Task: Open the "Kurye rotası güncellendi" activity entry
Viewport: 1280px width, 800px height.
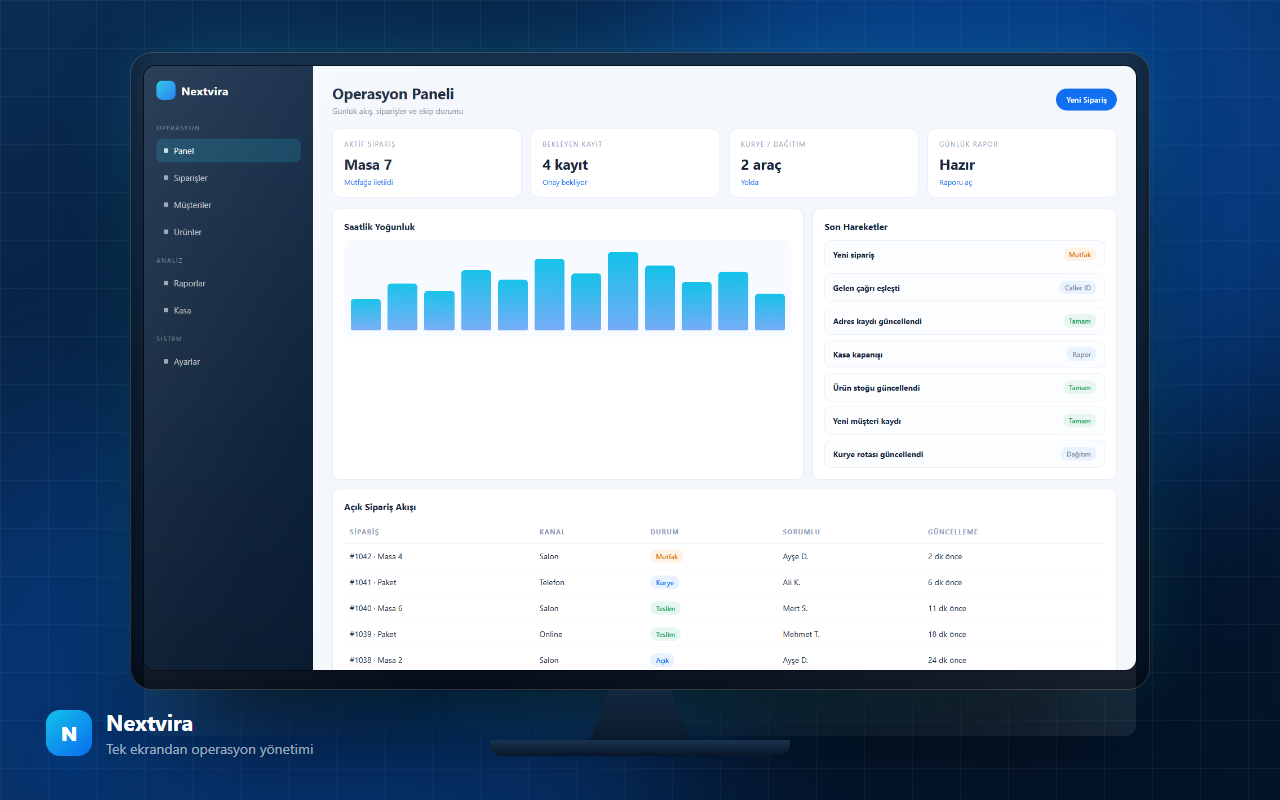Action: (x=964, y=454)
